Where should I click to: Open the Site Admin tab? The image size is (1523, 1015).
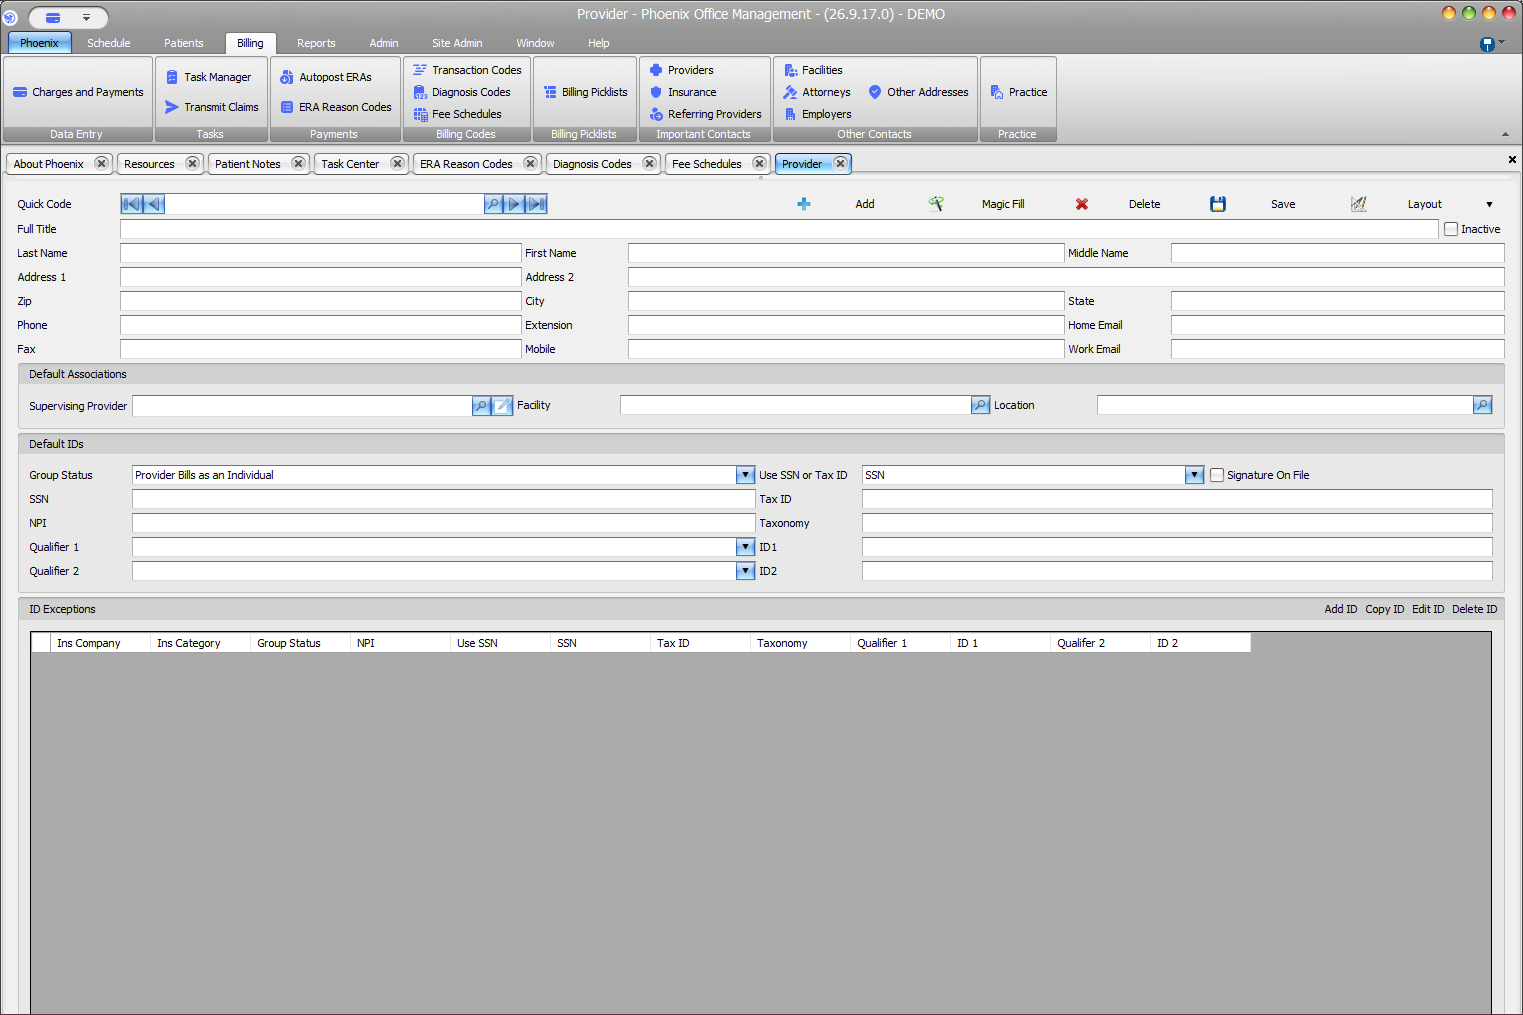click(x=457, y=43)
